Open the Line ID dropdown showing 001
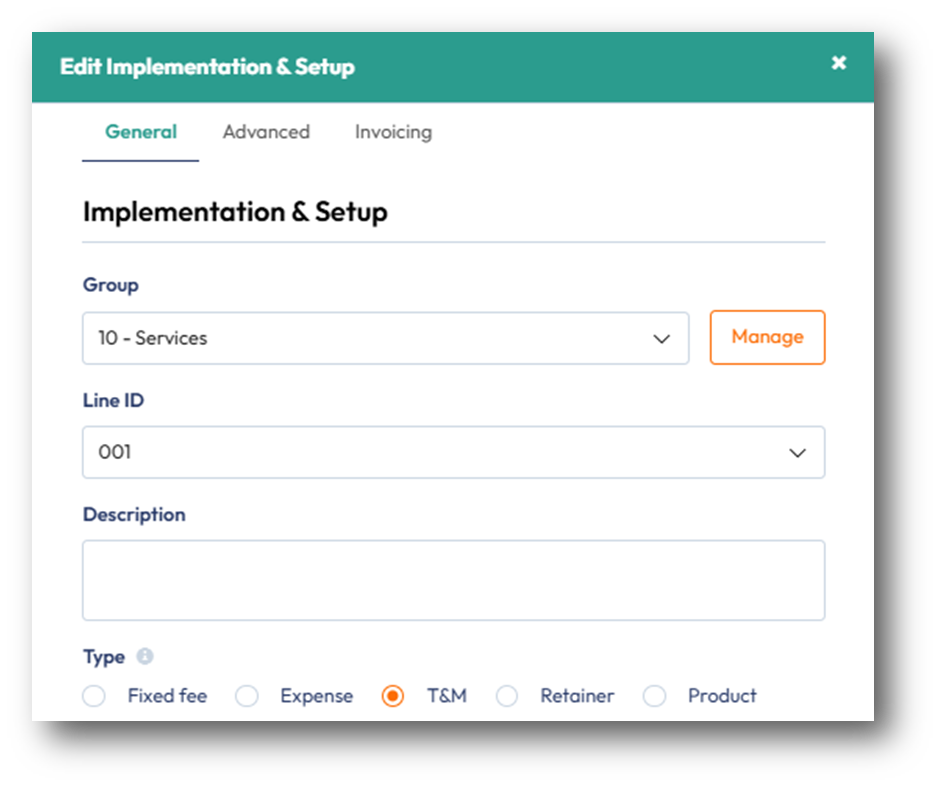The height and width of the screenshot is (786, 939). 453,452
